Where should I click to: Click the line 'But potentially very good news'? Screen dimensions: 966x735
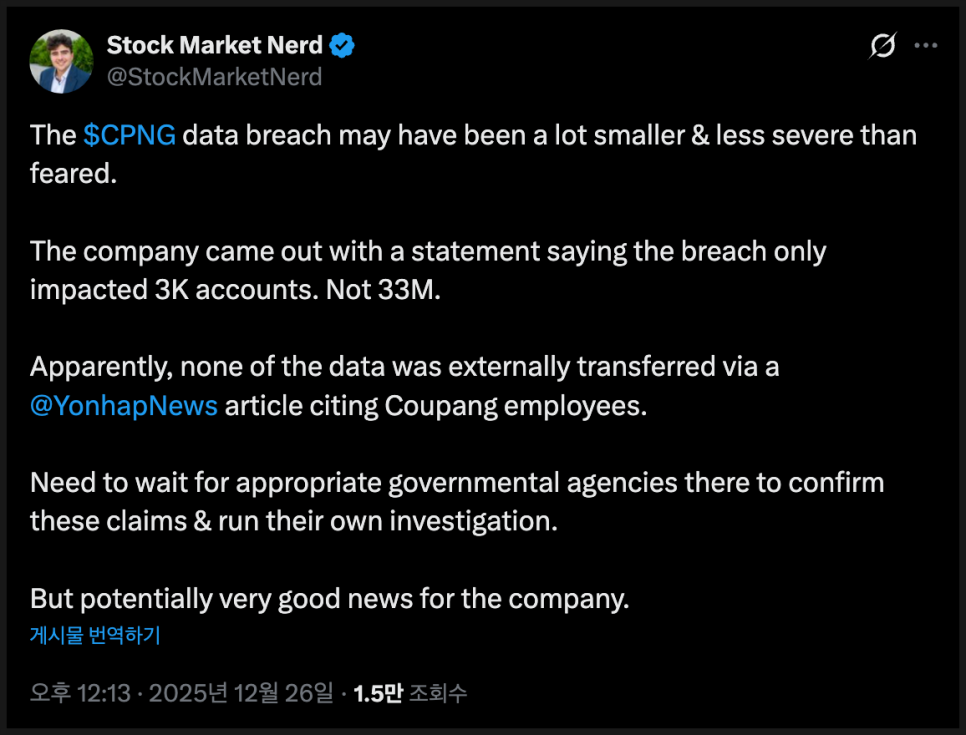[x=329, y=598]
